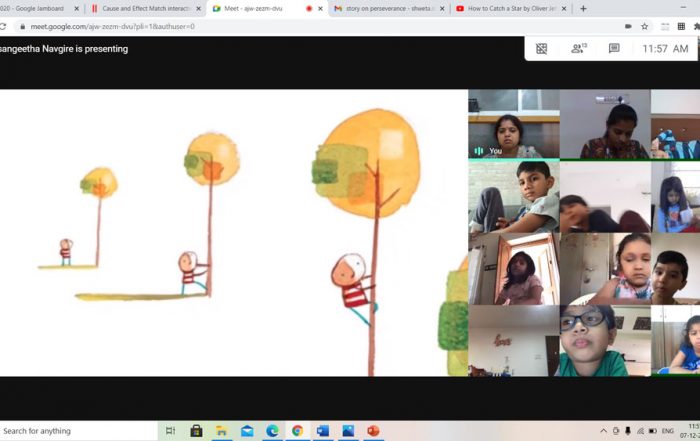
Task: Open the Meet chat panel
Action: [614, 48]
